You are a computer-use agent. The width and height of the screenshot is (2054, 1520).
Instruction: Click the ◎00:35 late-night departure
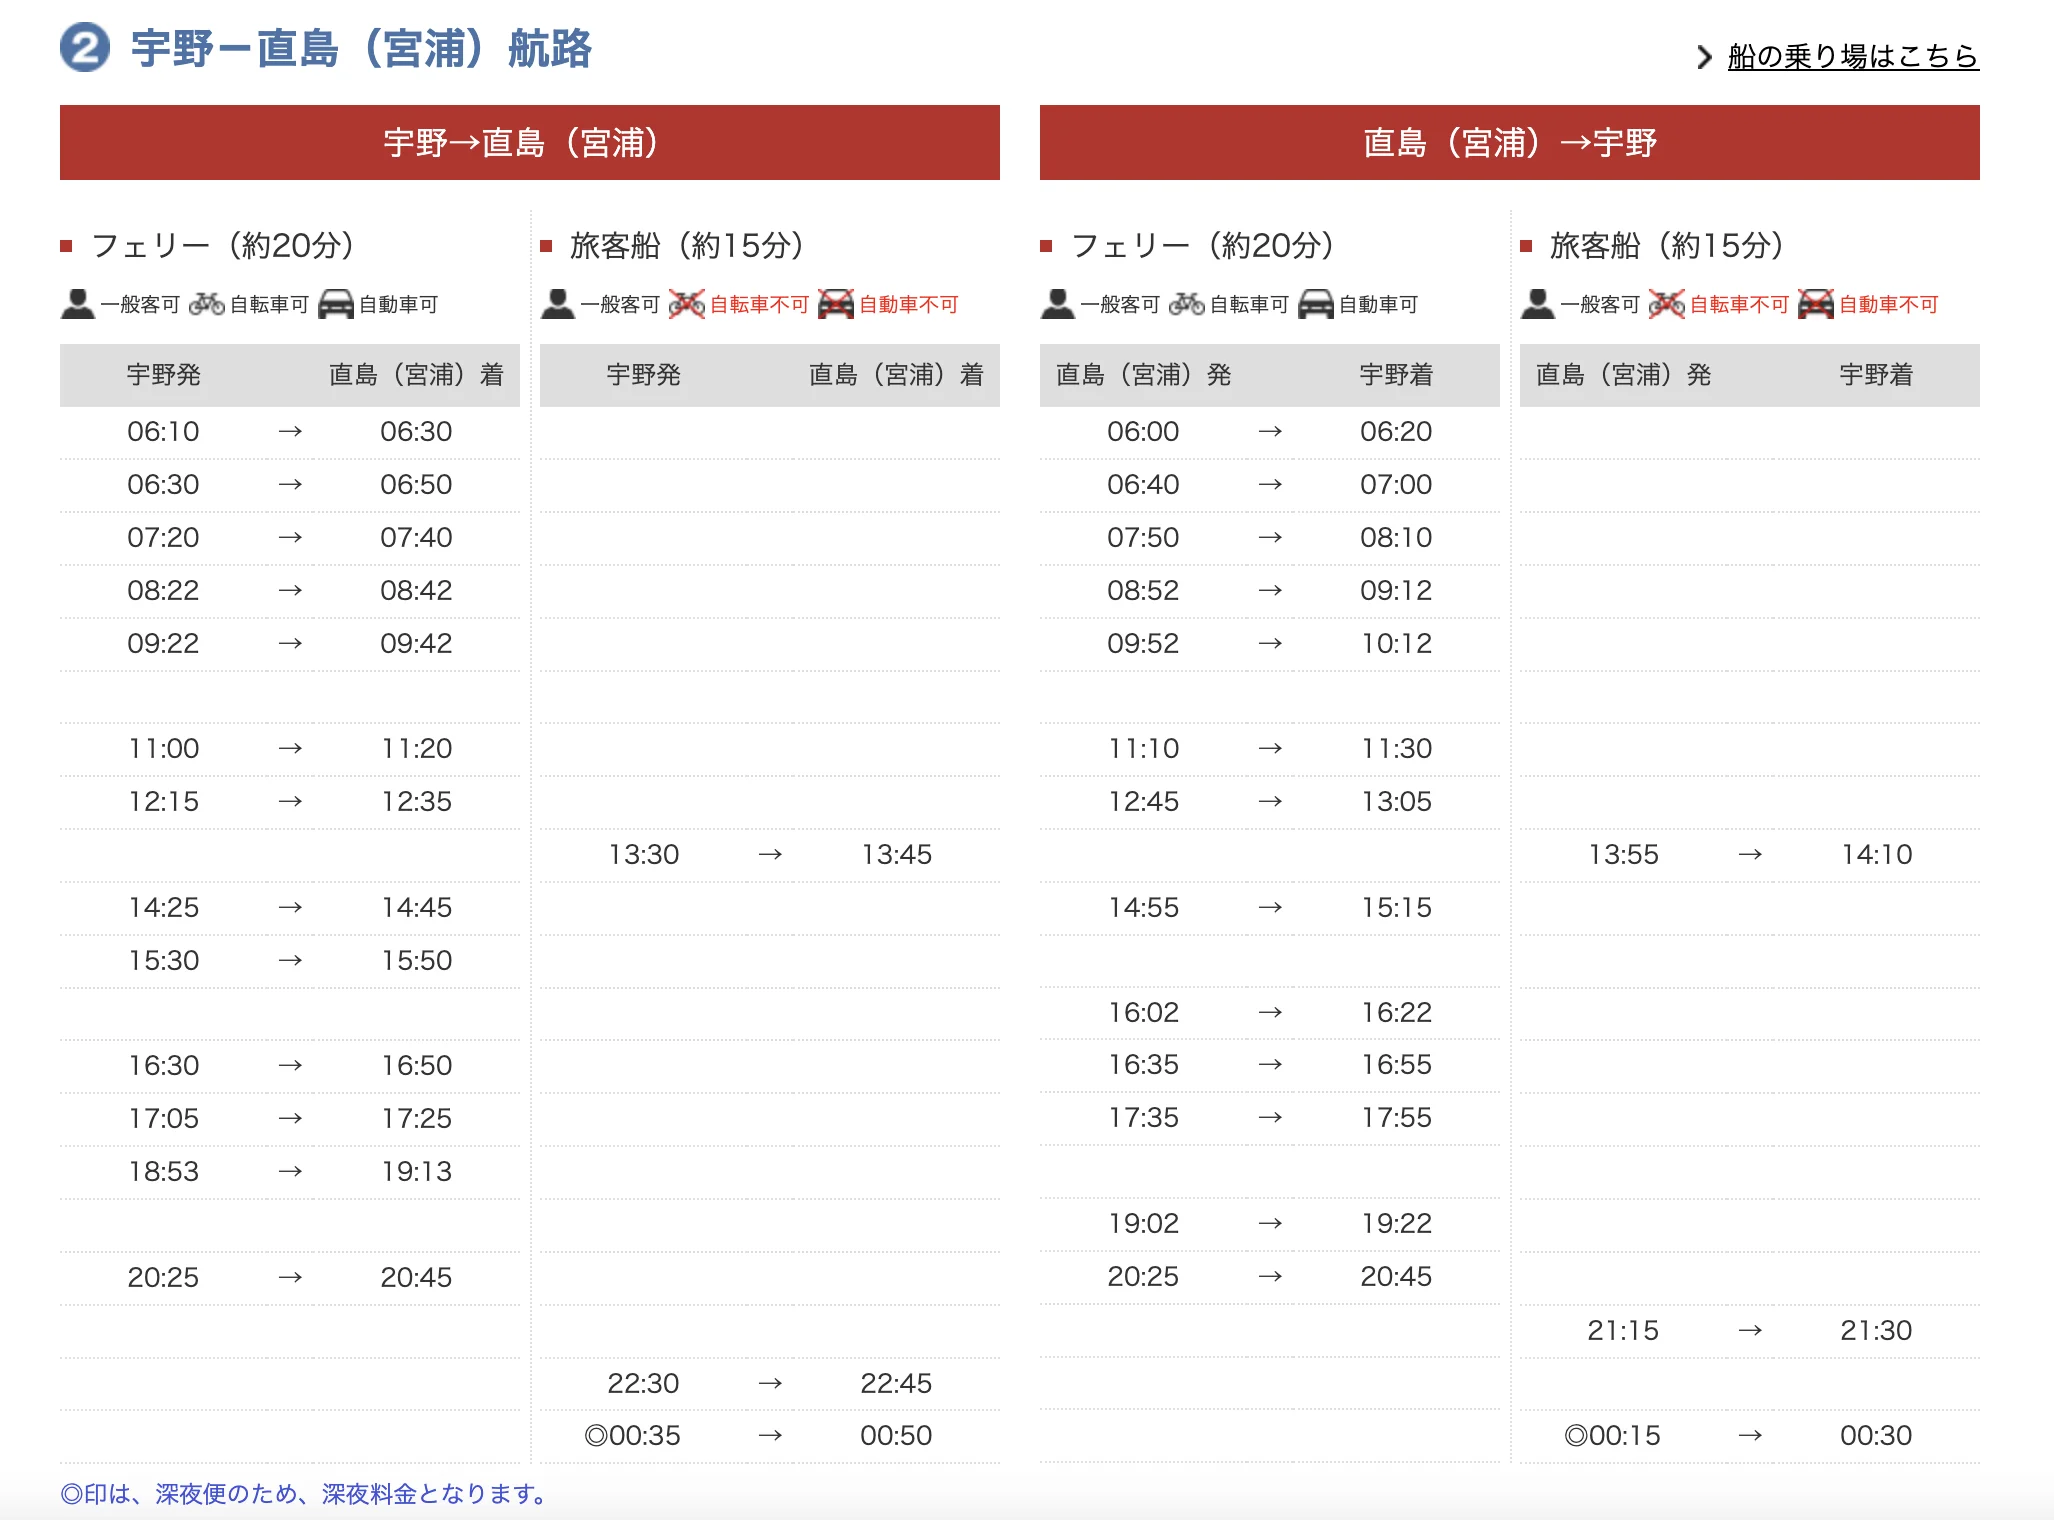click(632, 1436)
